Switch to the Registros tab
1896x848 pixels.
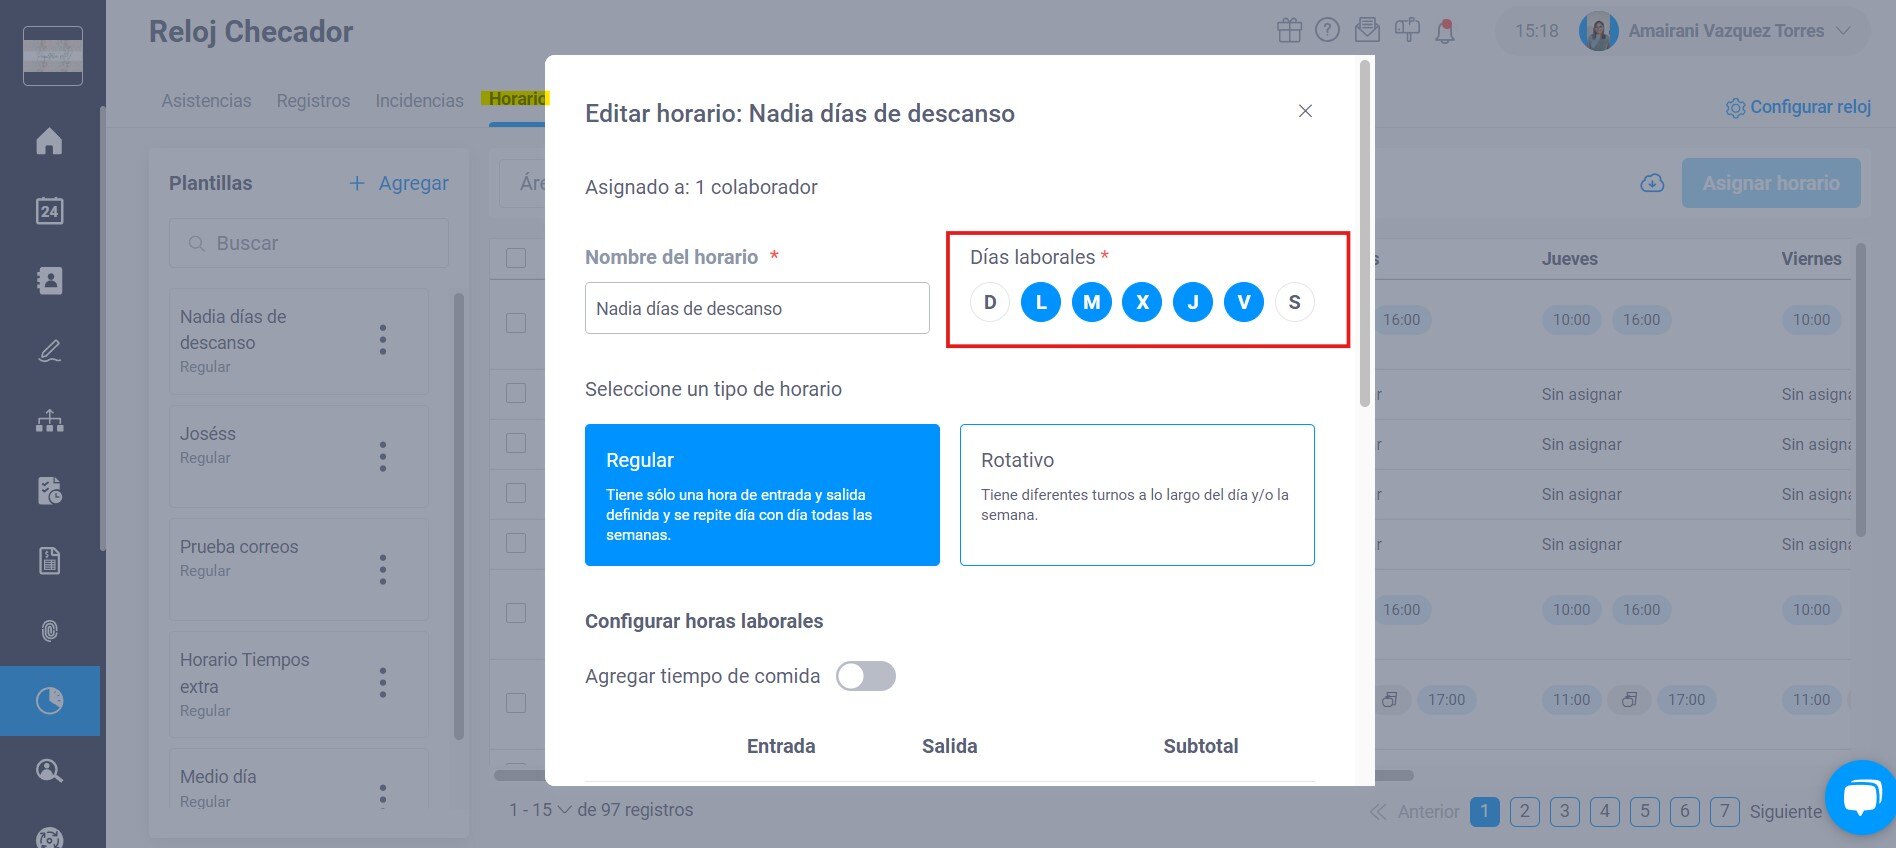[x=313, y=101]
